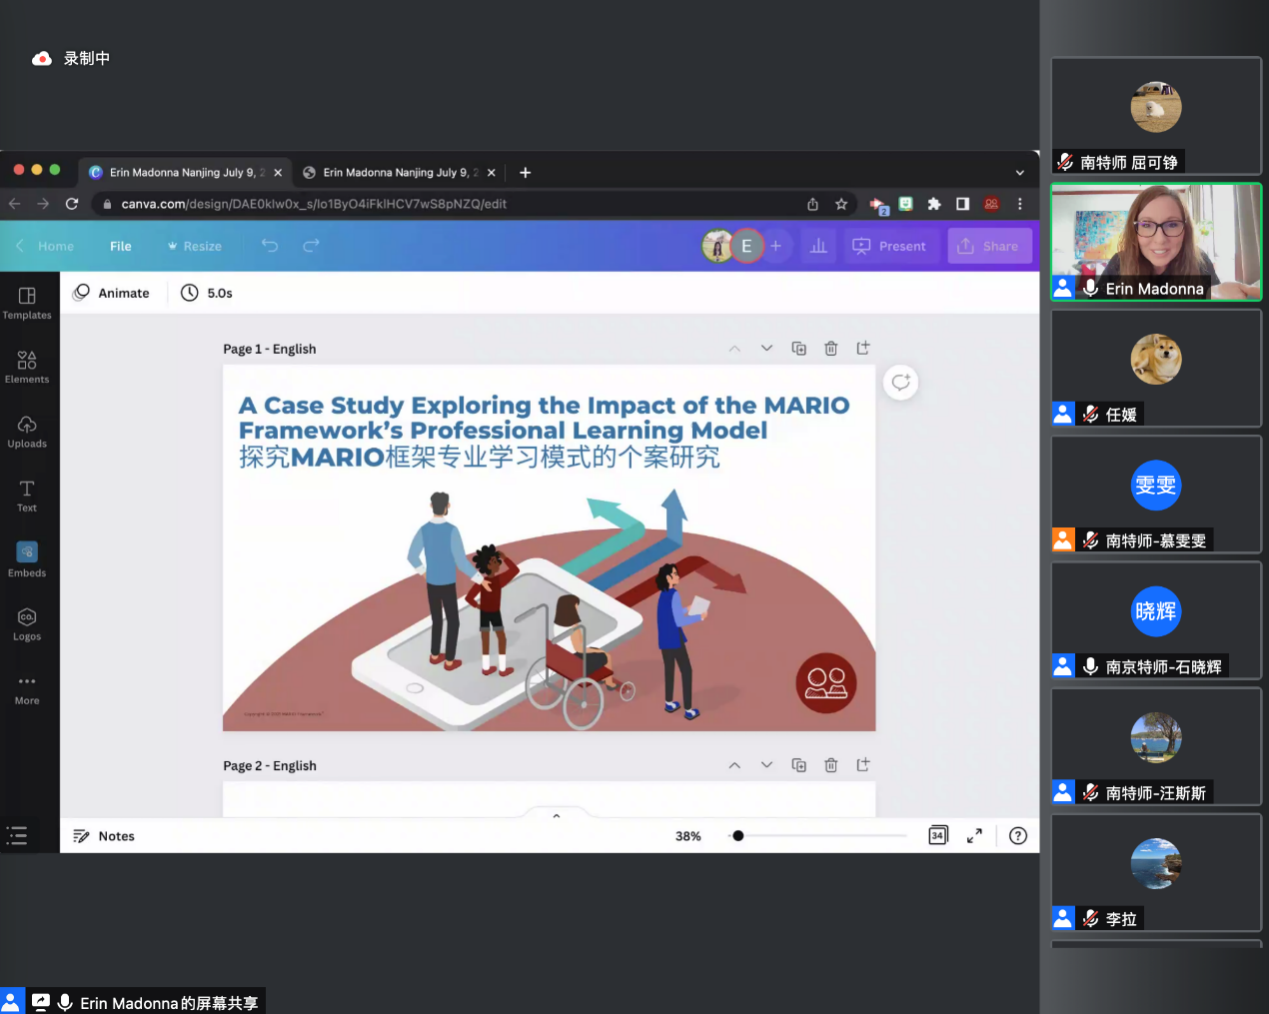Click the Undo arrow icon
This screenshot has height=1014, width=1269.
point(270,246)
